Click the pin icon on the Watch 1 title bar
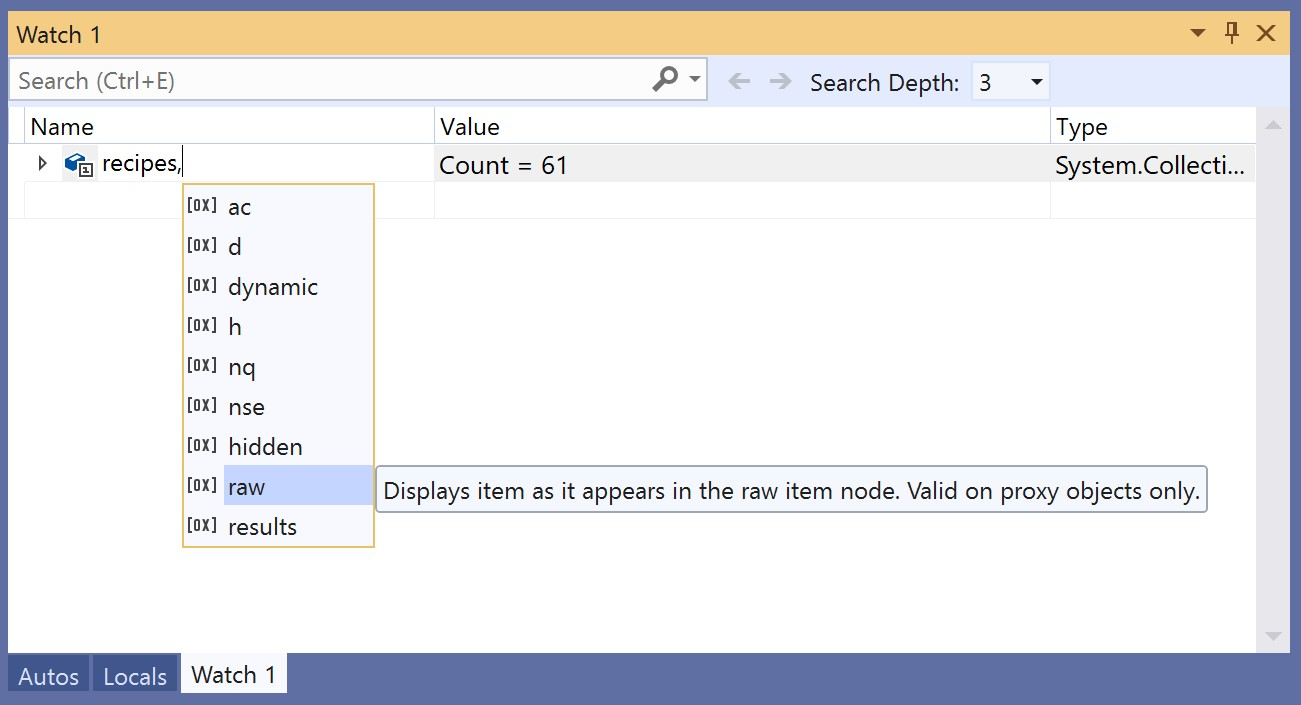1301x705 pixels. tap(1230, 33)
